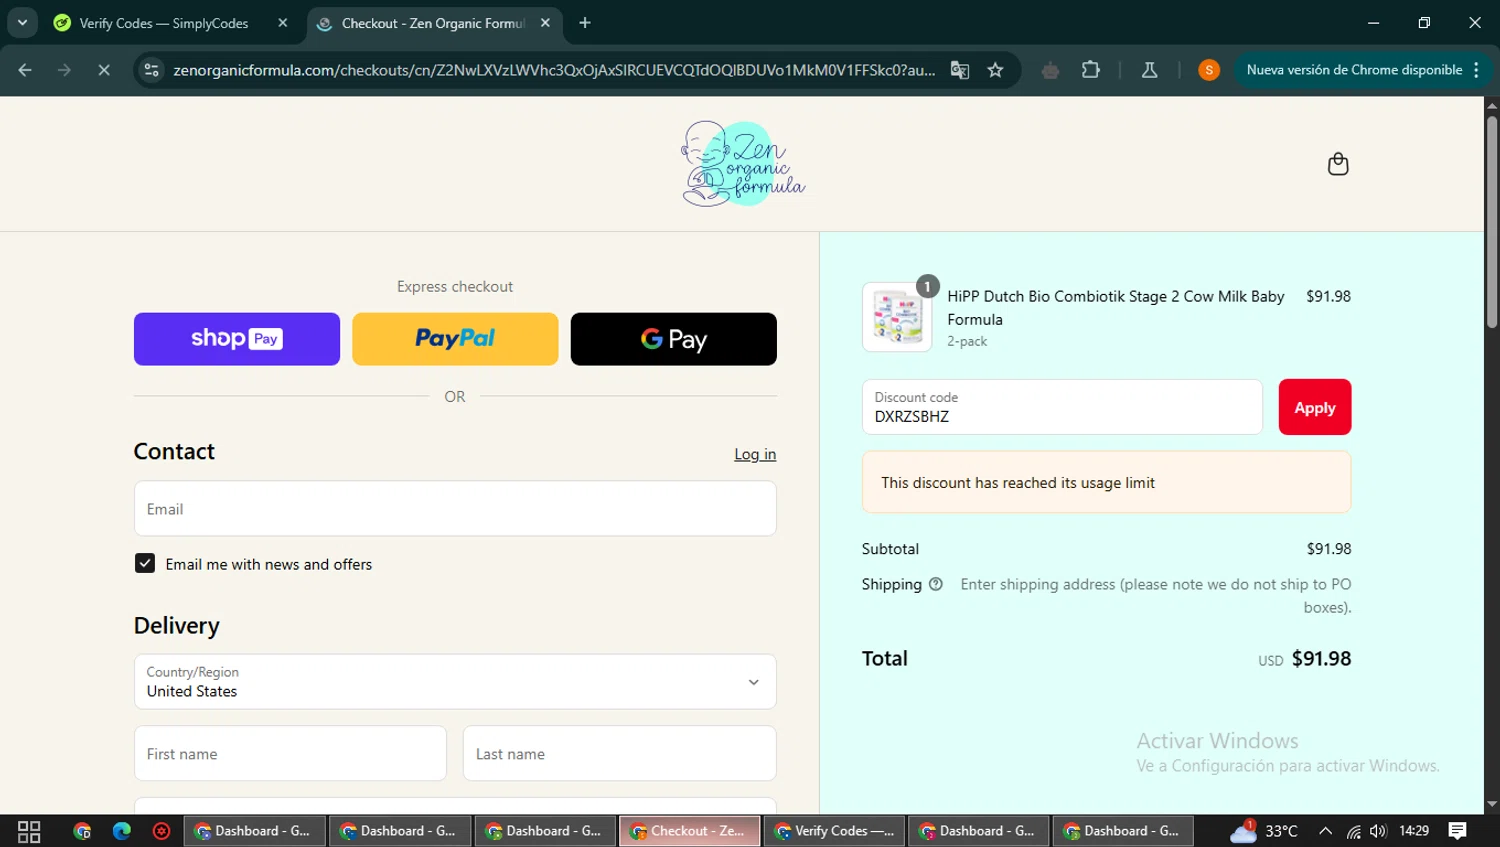The image size is (1500, 847).
Task: Select Checkout - Zen Organic Formula tab
Action: click(433, 23)
